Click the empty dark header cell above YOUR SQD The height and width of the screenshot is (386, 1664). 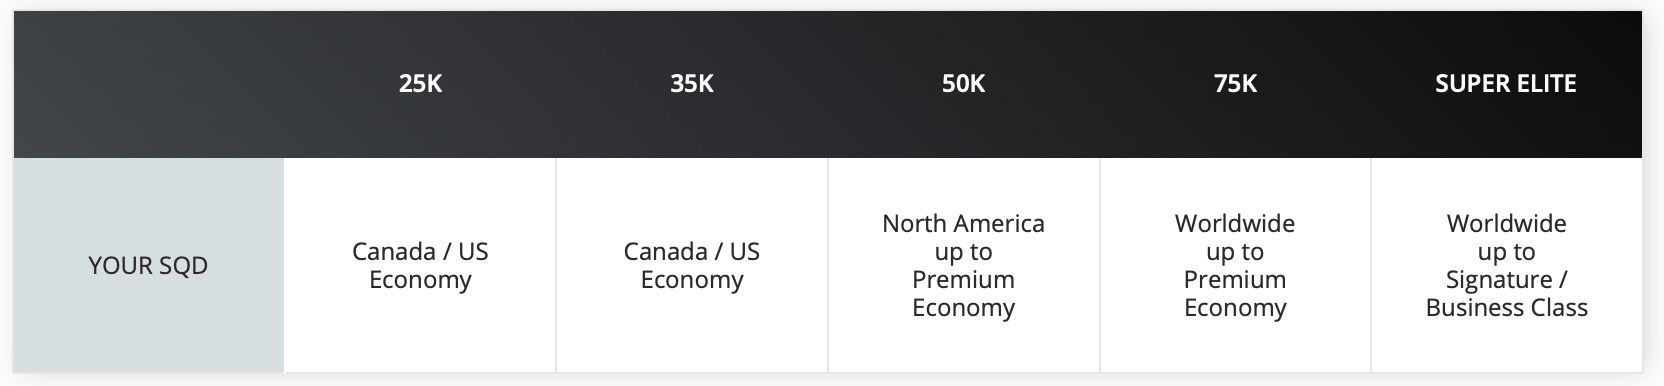[148, 84]
